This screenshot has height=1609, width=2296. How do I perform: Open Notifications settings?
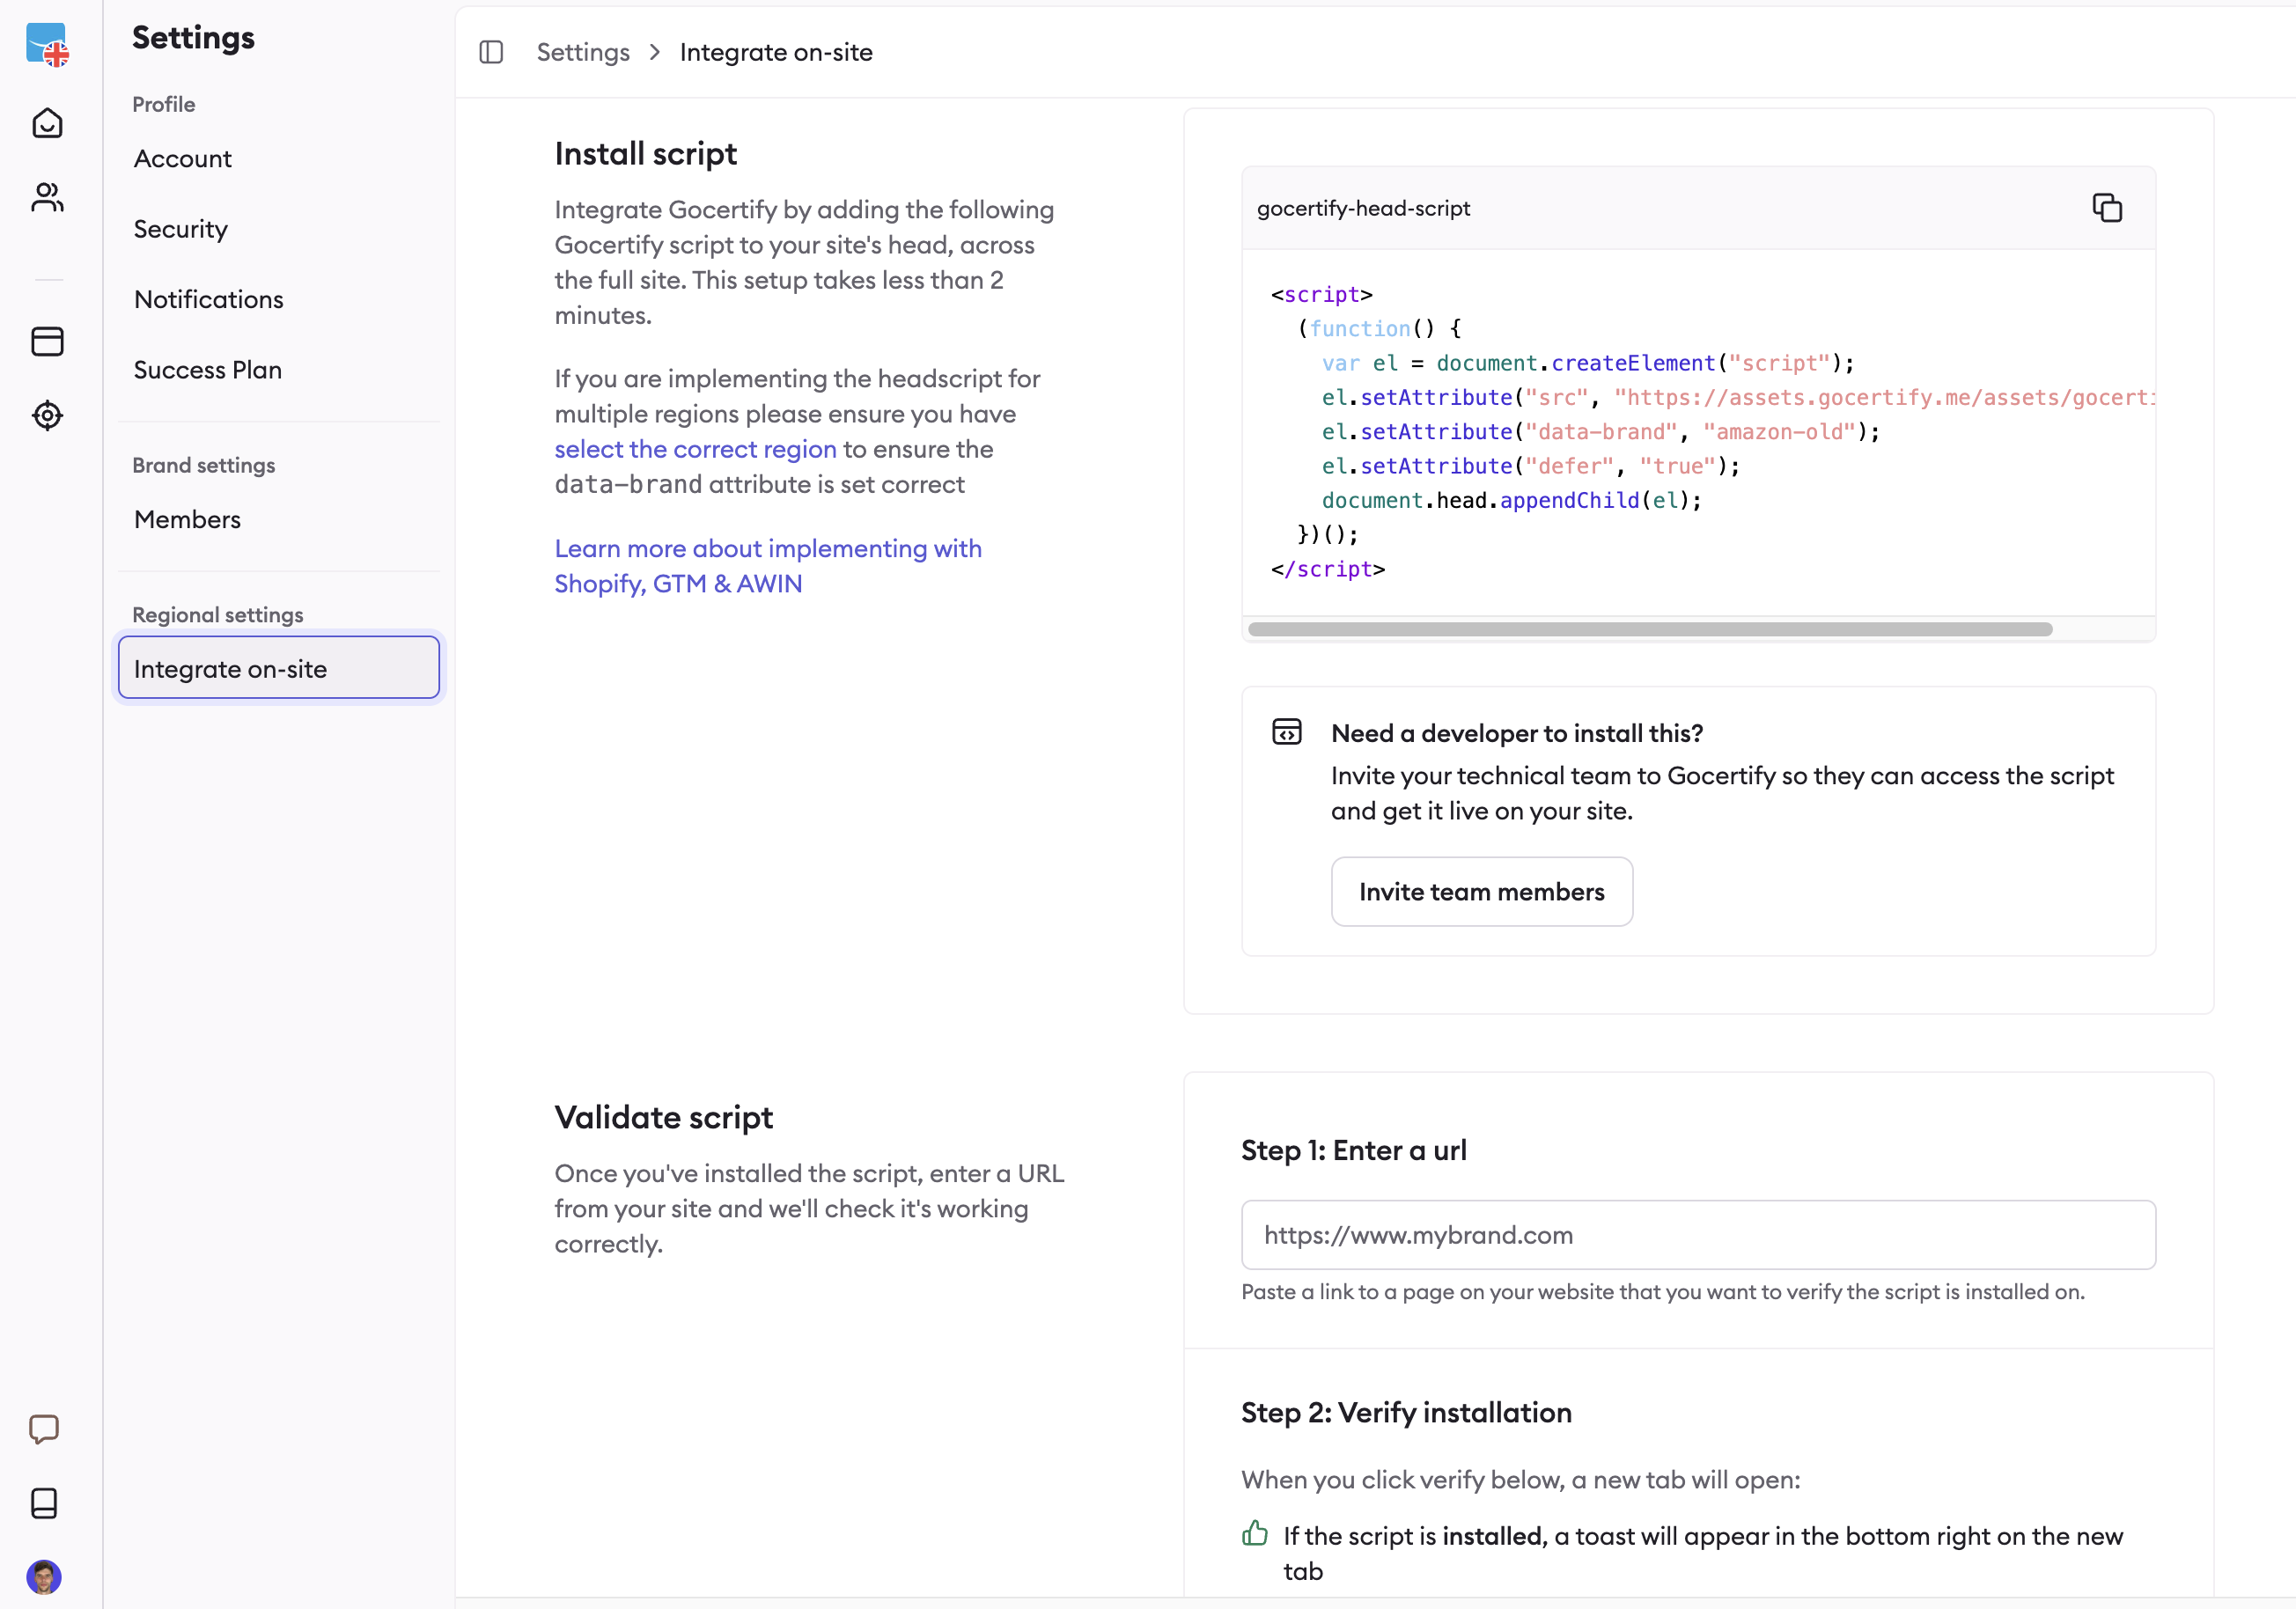point(208,299)
